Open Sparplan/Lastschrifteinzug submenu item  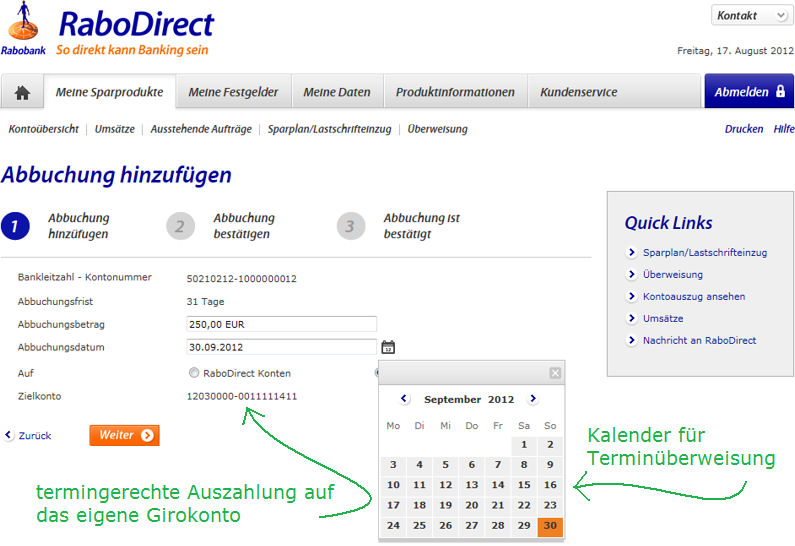pos(330,129)
